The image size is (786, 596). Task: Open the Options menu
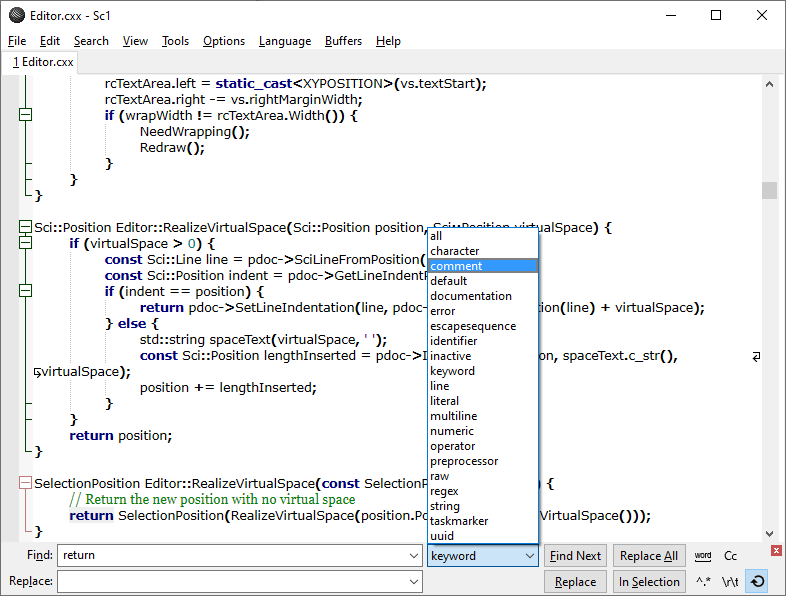pyautogui.click(x=224, y=41)
